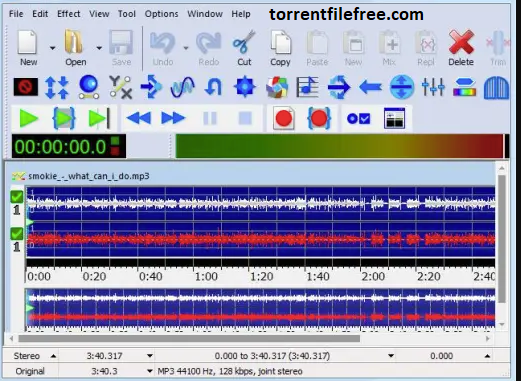The image size is (521, 381).
Task: Click the Stop square button
Action: coord(245,118)
